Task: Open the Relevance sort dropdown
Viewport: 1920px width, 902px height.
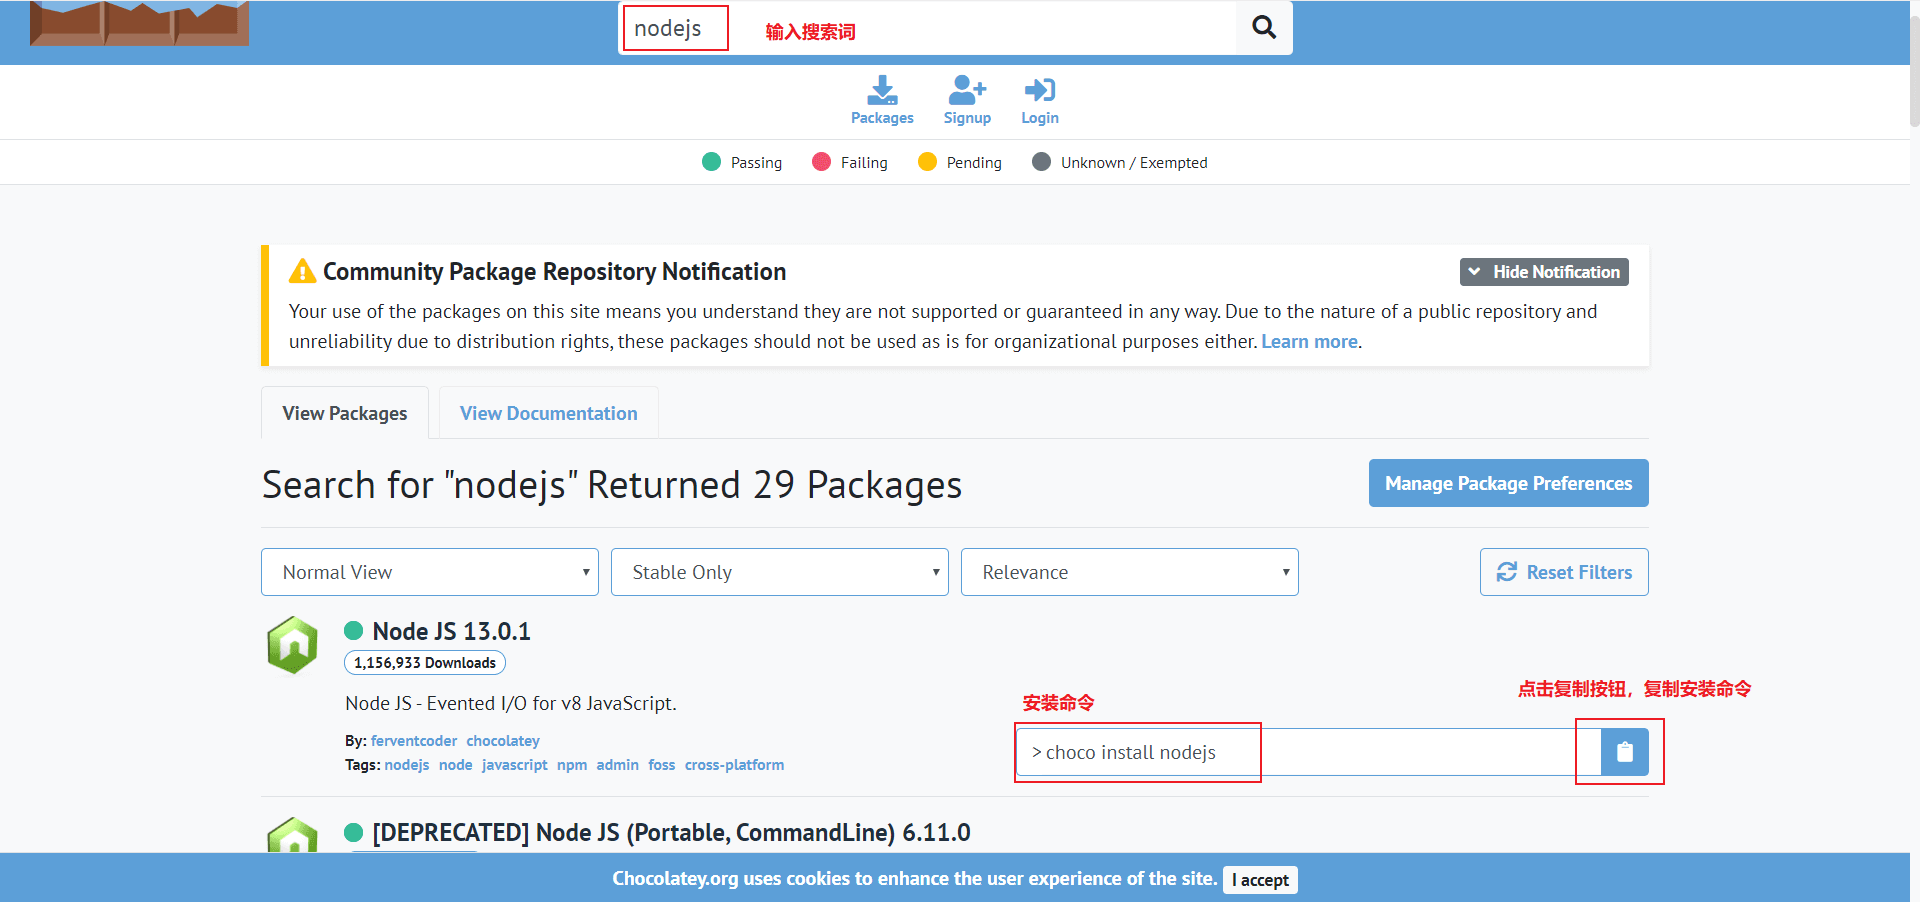Action: 1130,572
